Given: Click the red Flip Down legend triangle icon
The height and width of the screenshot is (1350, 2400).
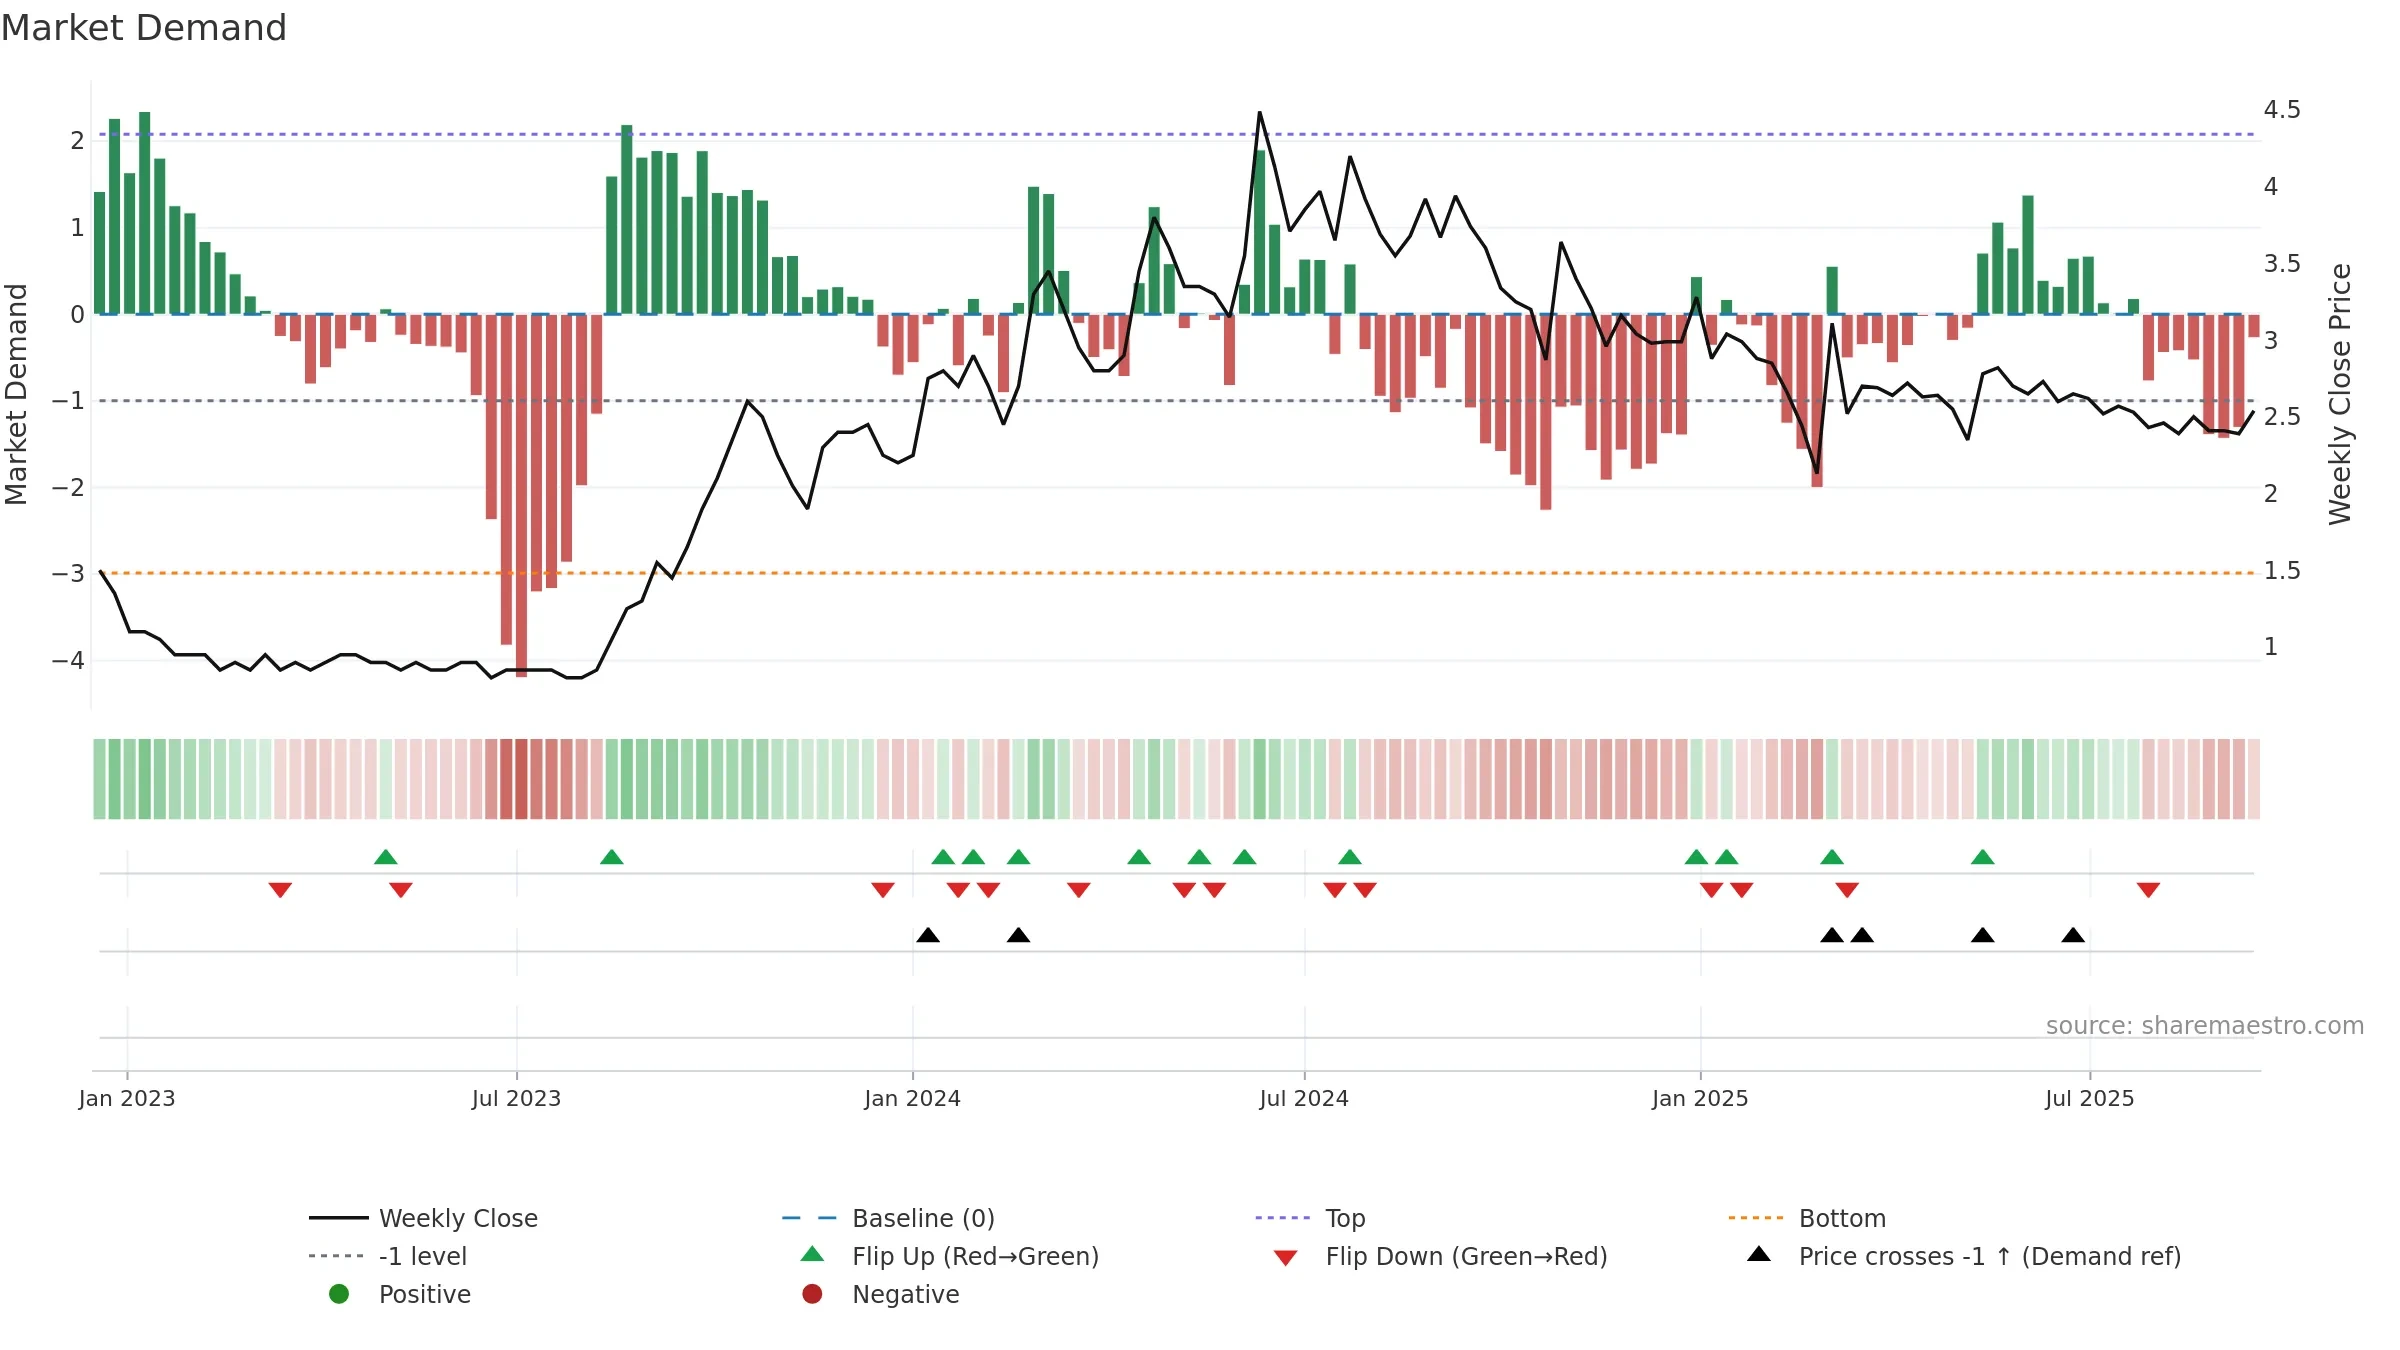Looking at the screenshot, I should (x=1286, y=1258).
